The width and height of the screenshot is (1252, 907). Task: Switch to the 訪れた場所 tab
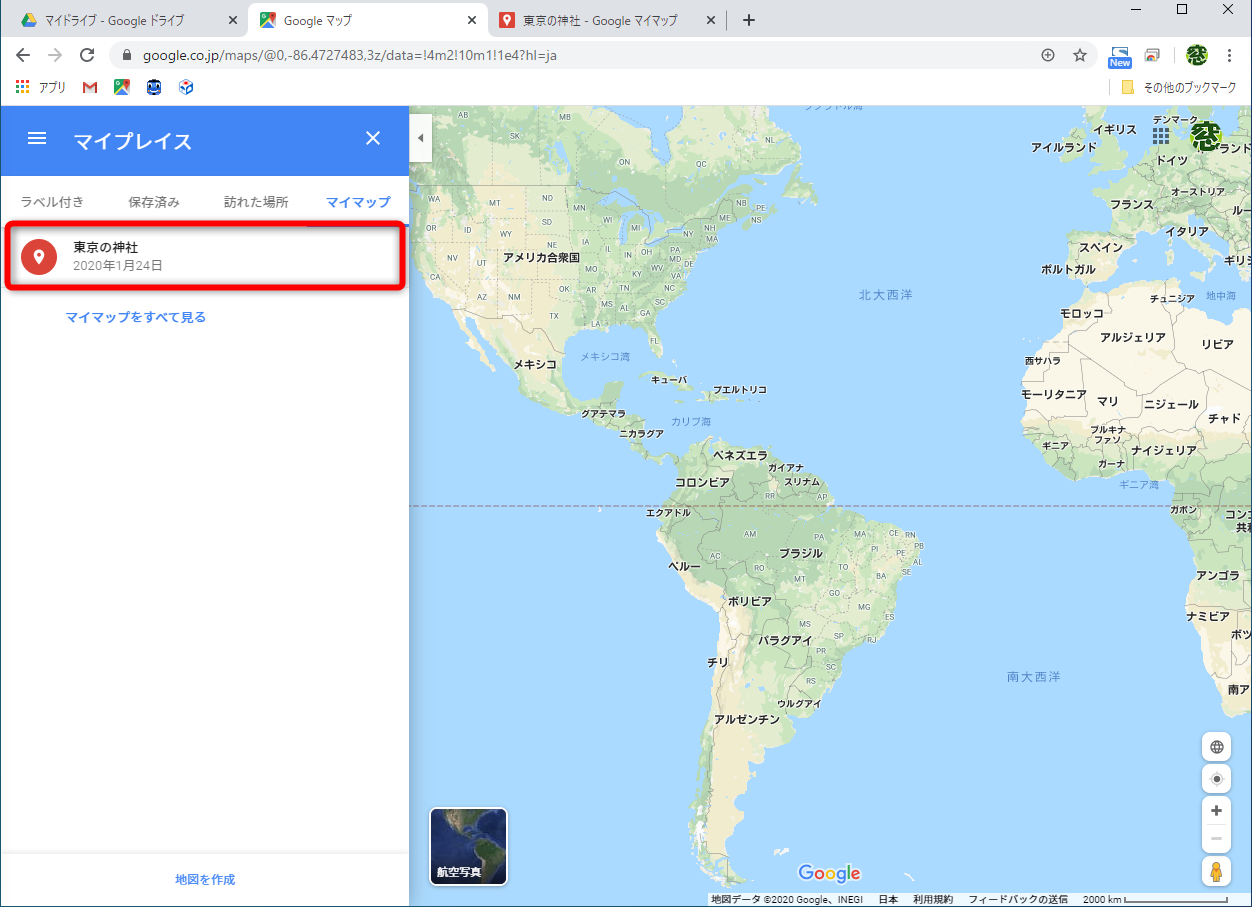tap(256, 202)
